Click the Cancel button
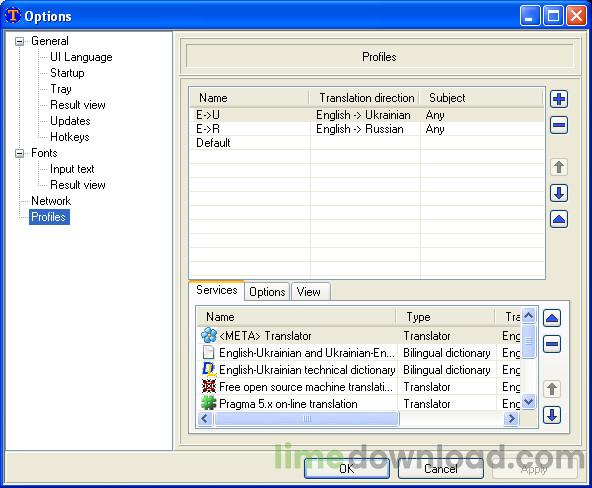 point(441,469)
